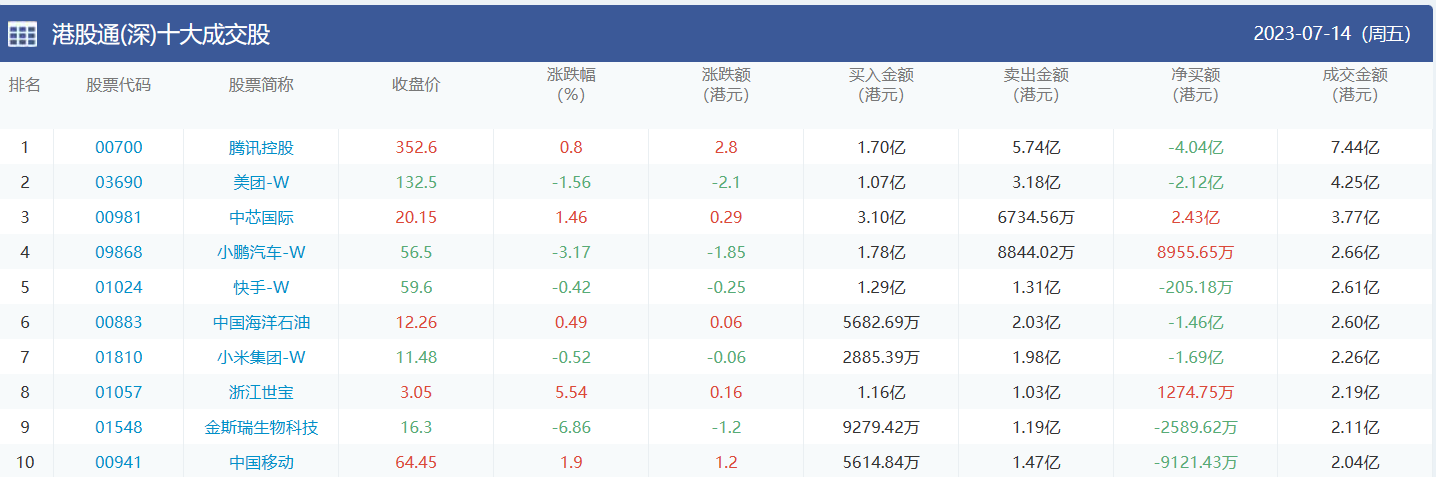
Task: Open 美团-W stock details
Action: [x=261, y=183]
